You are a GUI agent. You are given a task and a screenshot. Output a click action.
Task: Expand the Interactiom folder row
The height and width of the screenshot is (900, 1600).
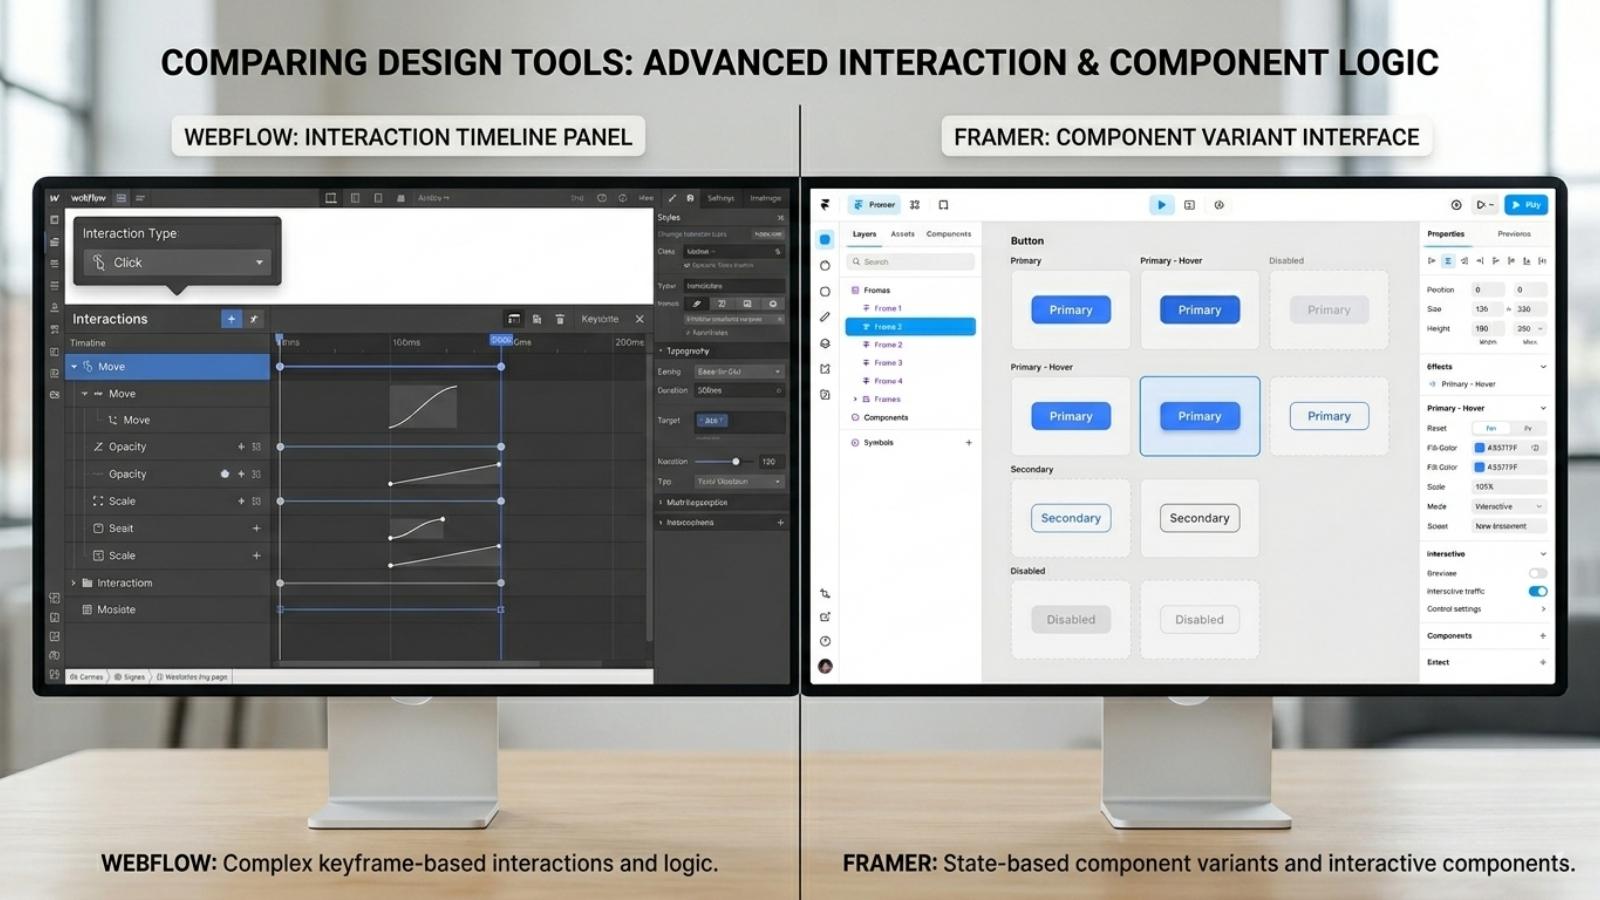click(x=73, y=583)
